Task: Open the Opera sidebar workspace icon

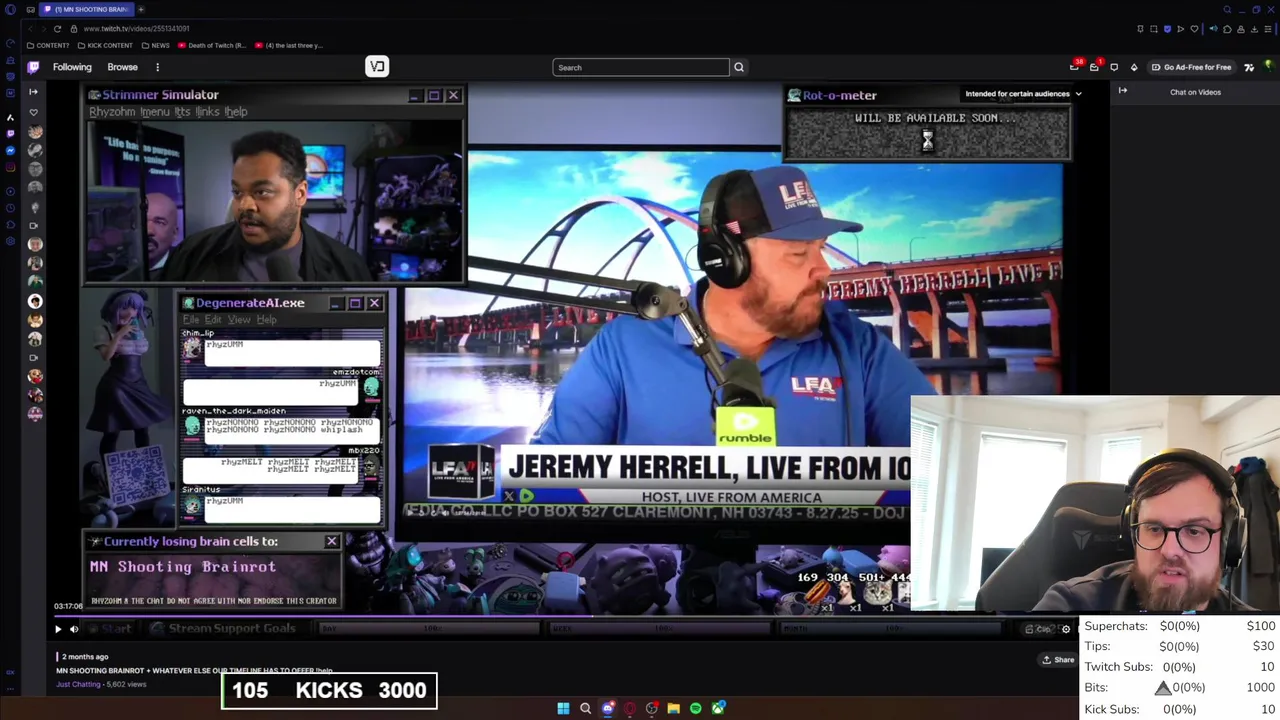Action: pos(31,10)
